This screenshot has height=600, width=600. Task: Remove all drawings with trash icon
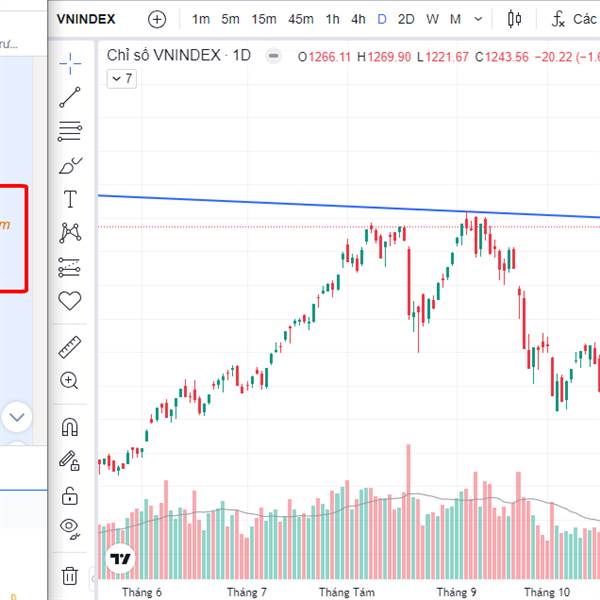coord(70,575)
